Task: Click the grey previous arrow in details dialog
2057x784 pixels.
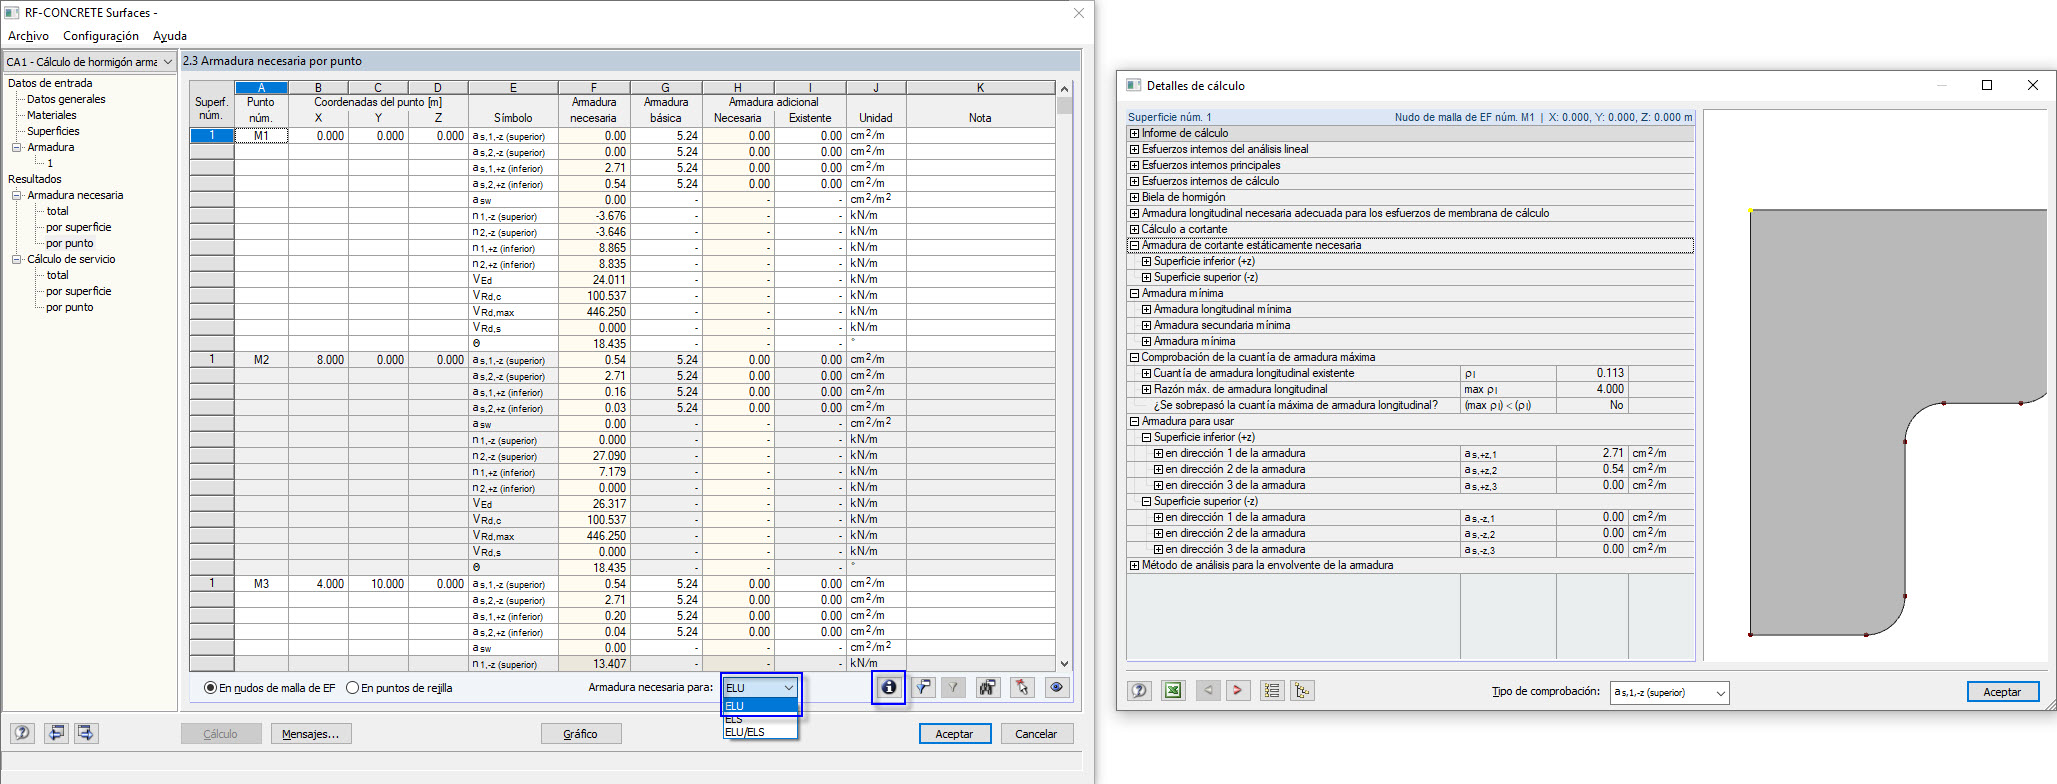Action: point(1208,690)
